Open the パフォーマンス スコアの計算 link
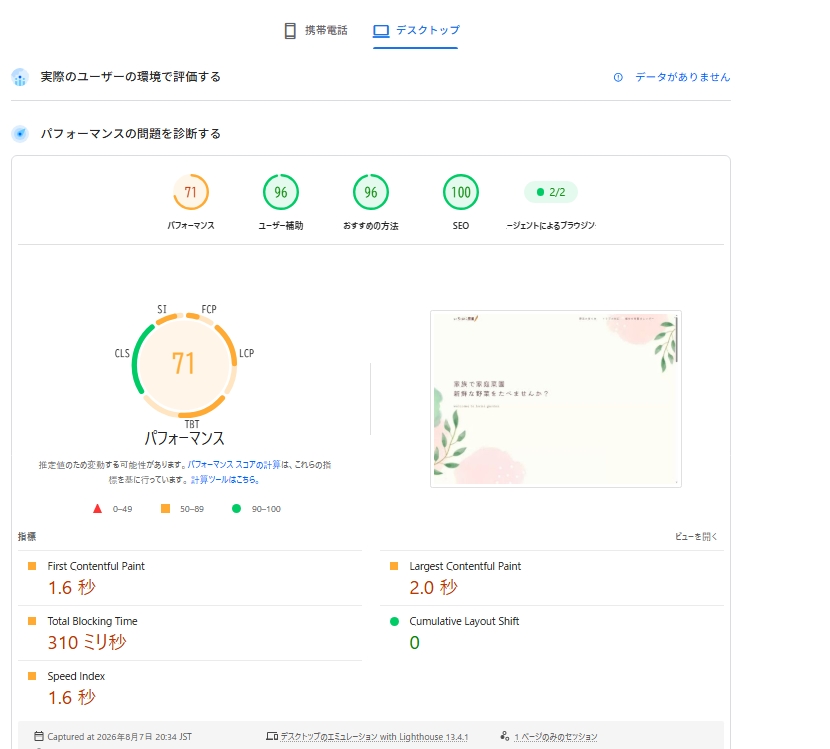The width and height of the screenshot is (830, 749). pyautogui.click(x=234, y=465)
